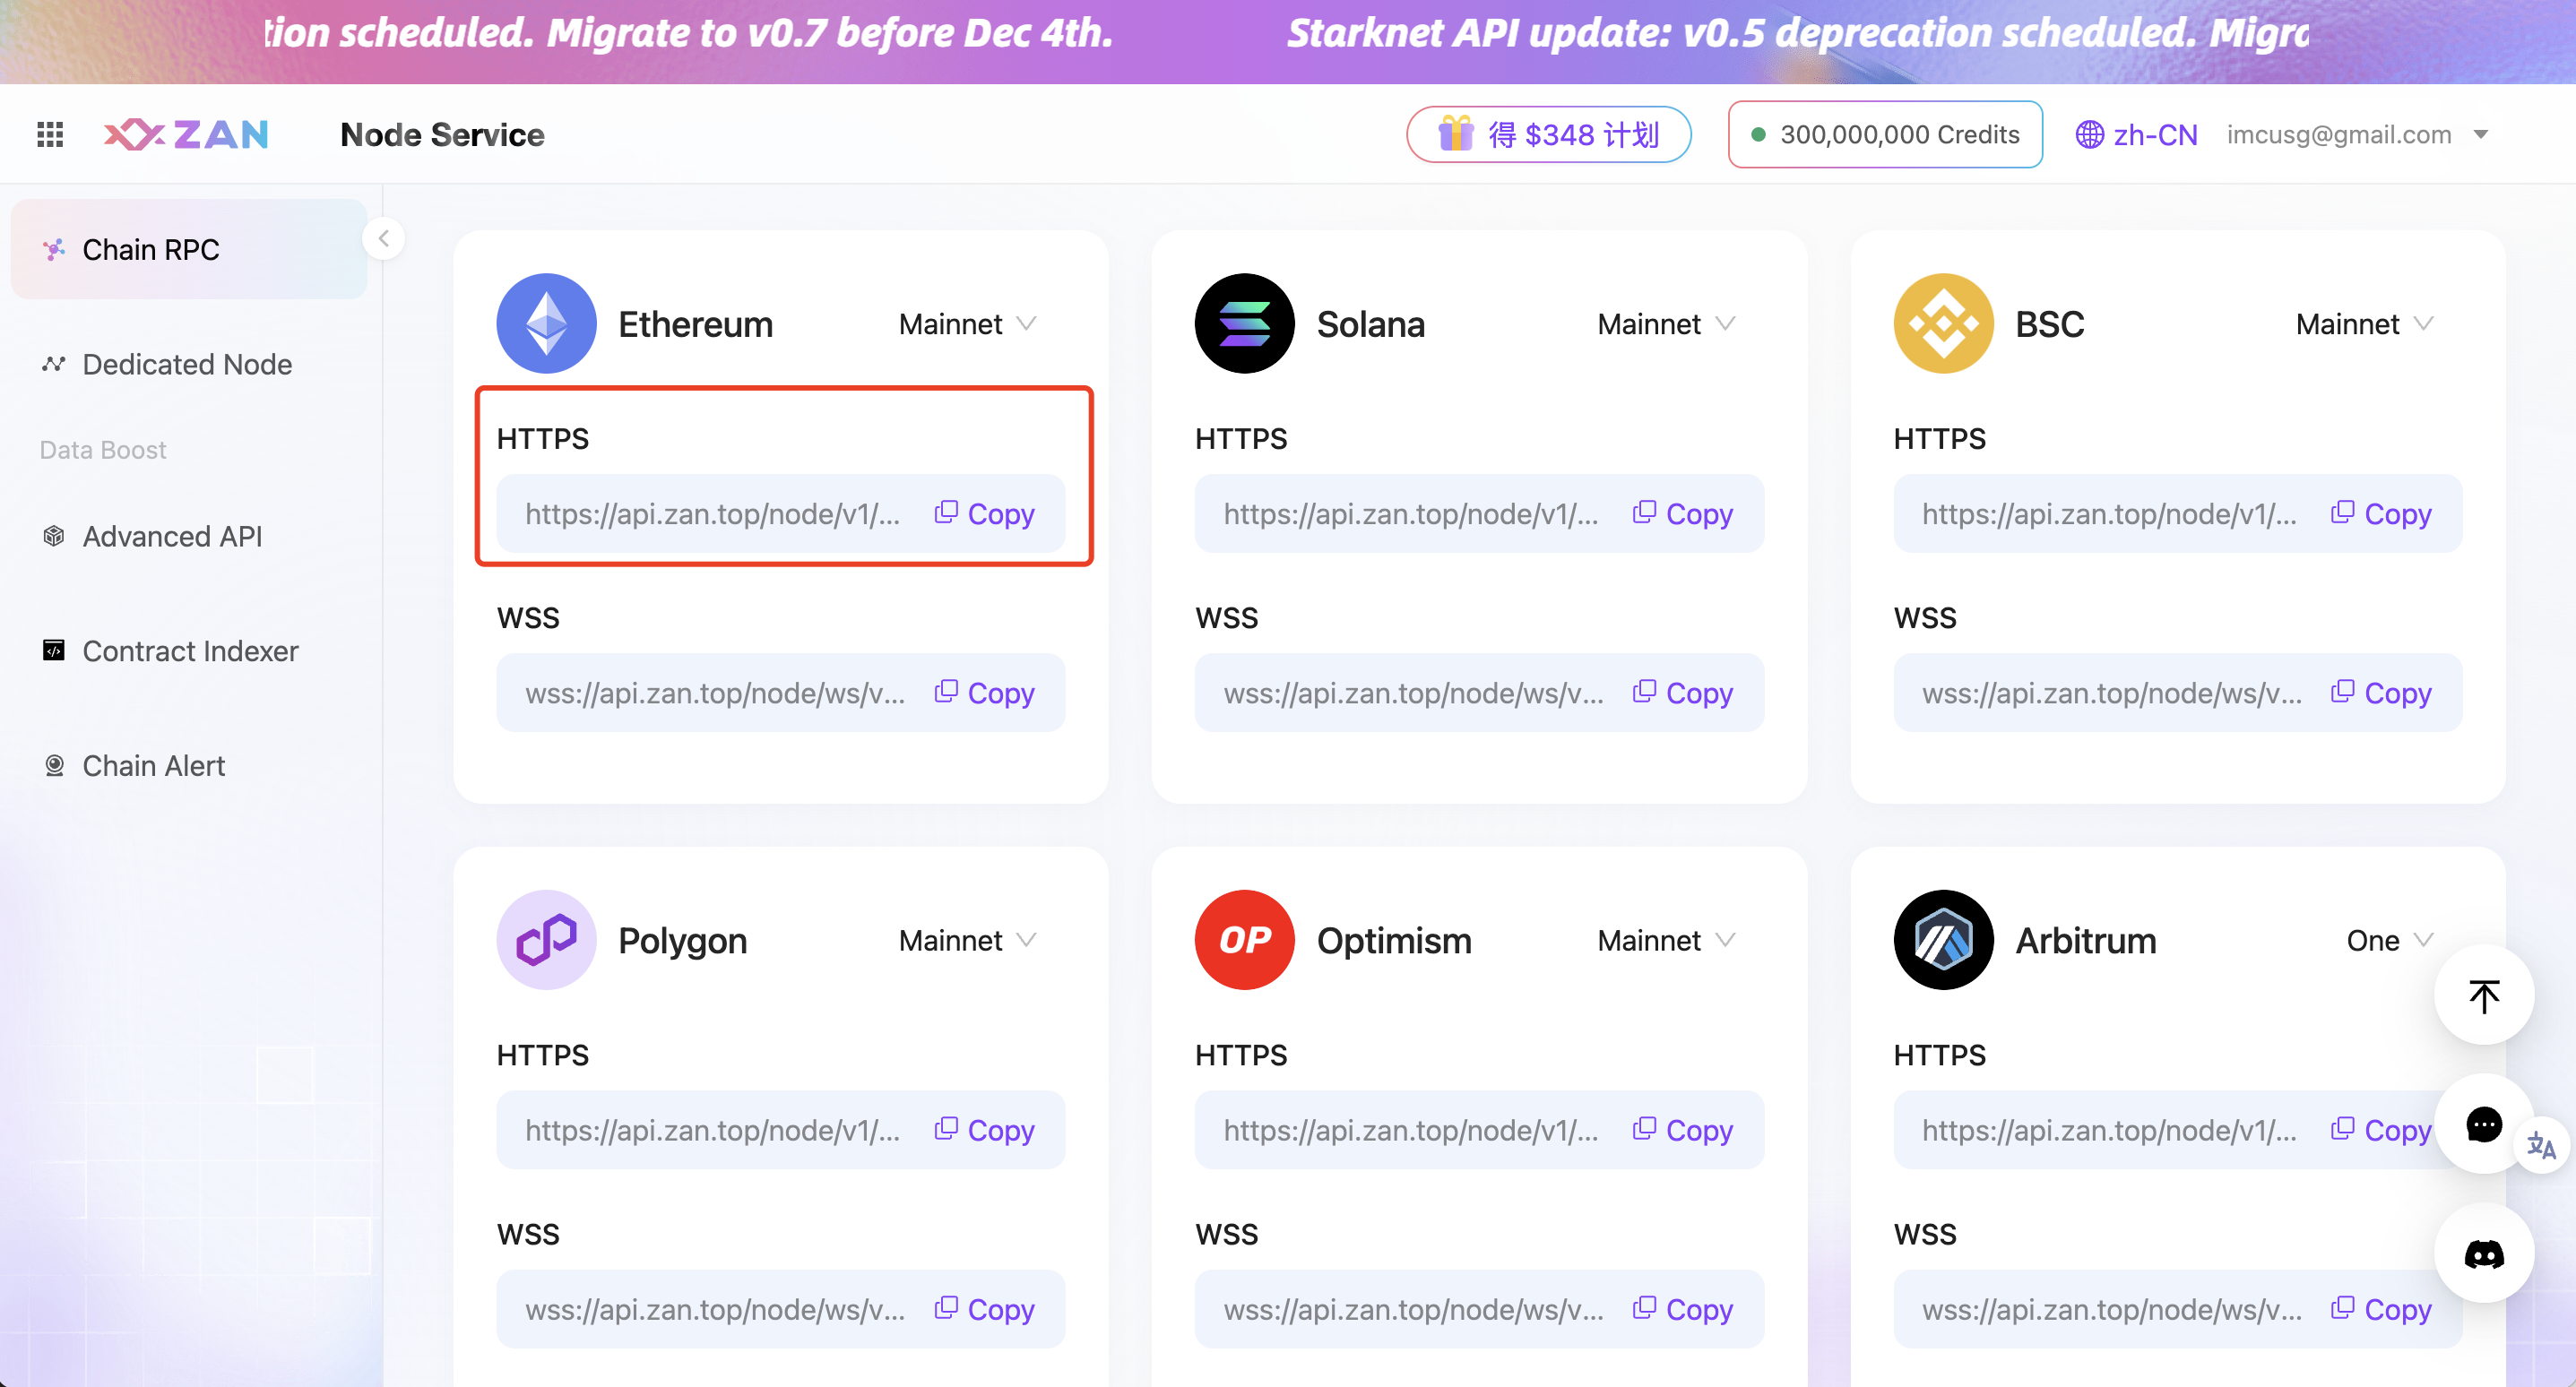This screenshot has height=1387, width=2576.
Task: Go to Chain Alert section
Action: pyautogui.click(x=153, y=766)
